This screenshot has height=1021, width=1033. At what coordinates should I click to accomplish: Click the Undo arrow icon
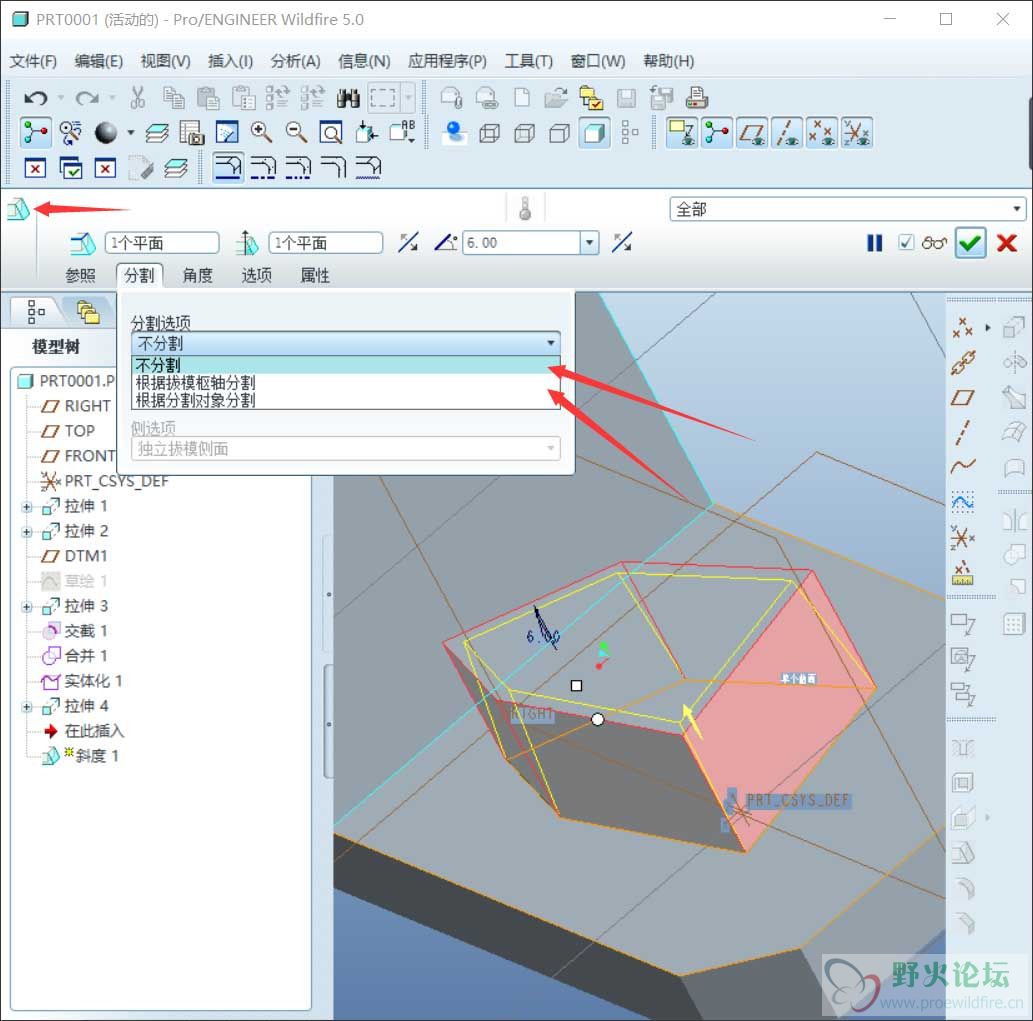(x=36, y=98)
